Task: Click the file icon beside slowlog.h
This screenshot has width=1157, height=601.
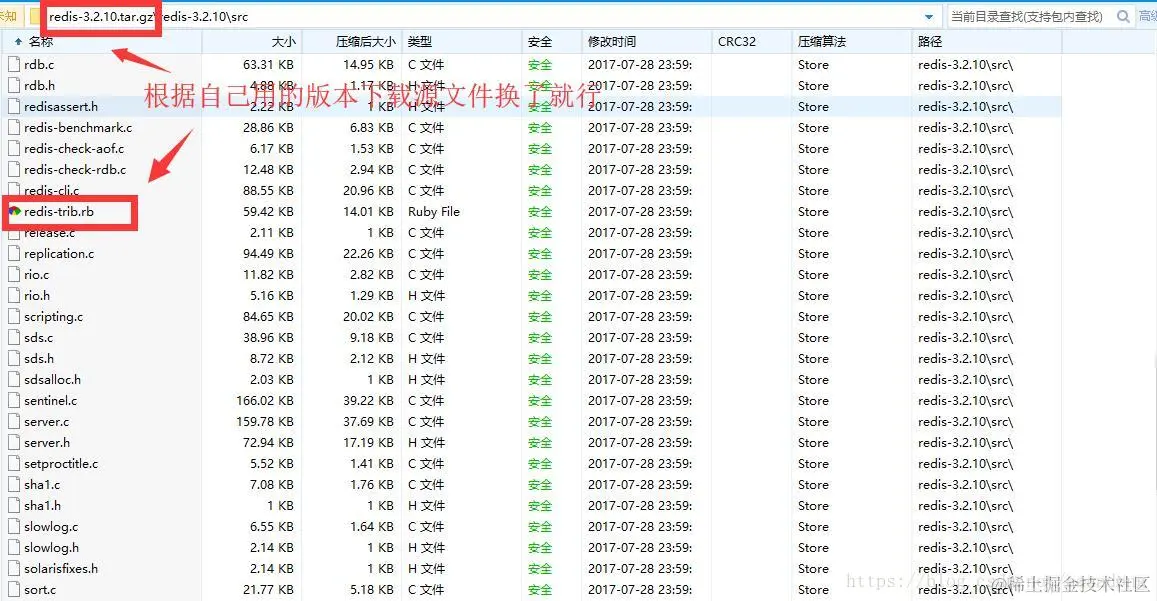Action: click(x=13, y=547)
